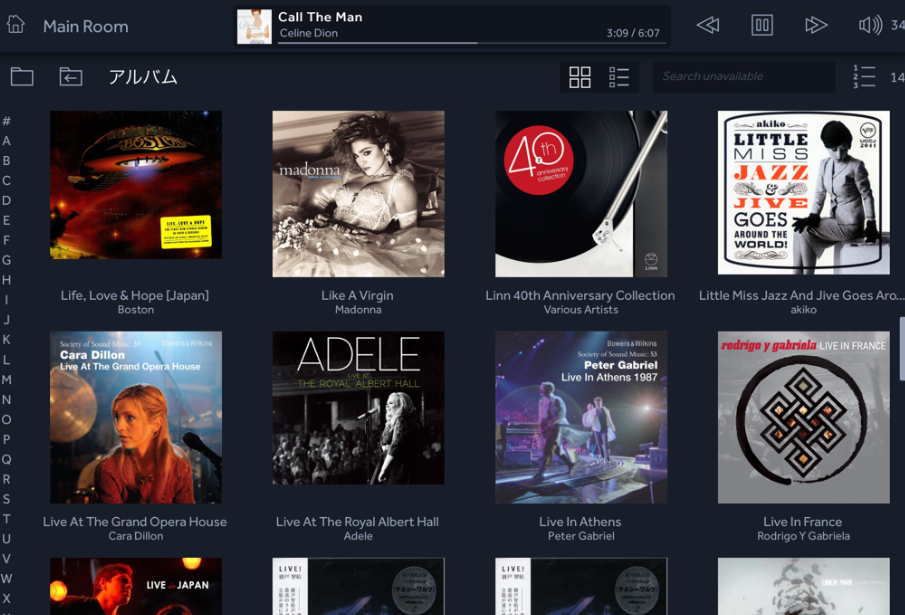Pause the current song
This screenshot has width=905, height=615.
pos(762,25)
